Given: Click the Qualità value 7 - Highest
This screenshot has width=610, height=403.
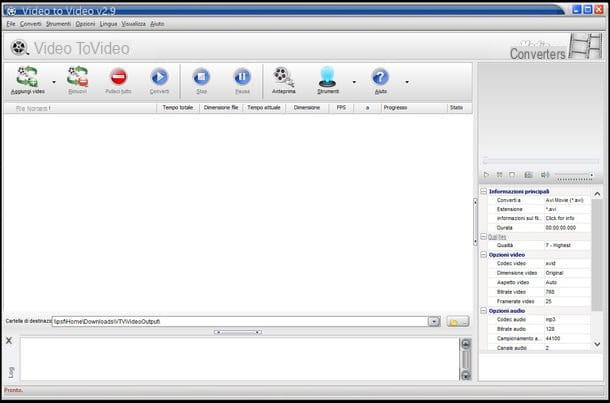Looking at the screenshot, I should [x=558, y=245].
